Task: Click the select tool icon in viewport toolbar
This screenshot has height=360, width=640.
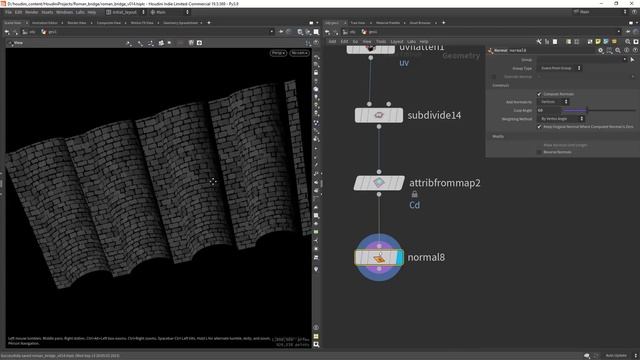Action: (129, 43)
